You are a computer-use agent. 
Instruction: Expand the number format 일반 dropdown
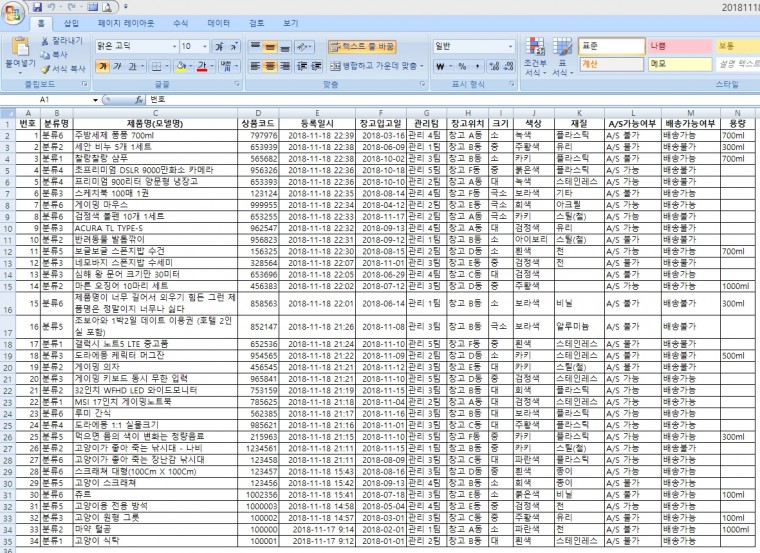(x=511, y=46)
